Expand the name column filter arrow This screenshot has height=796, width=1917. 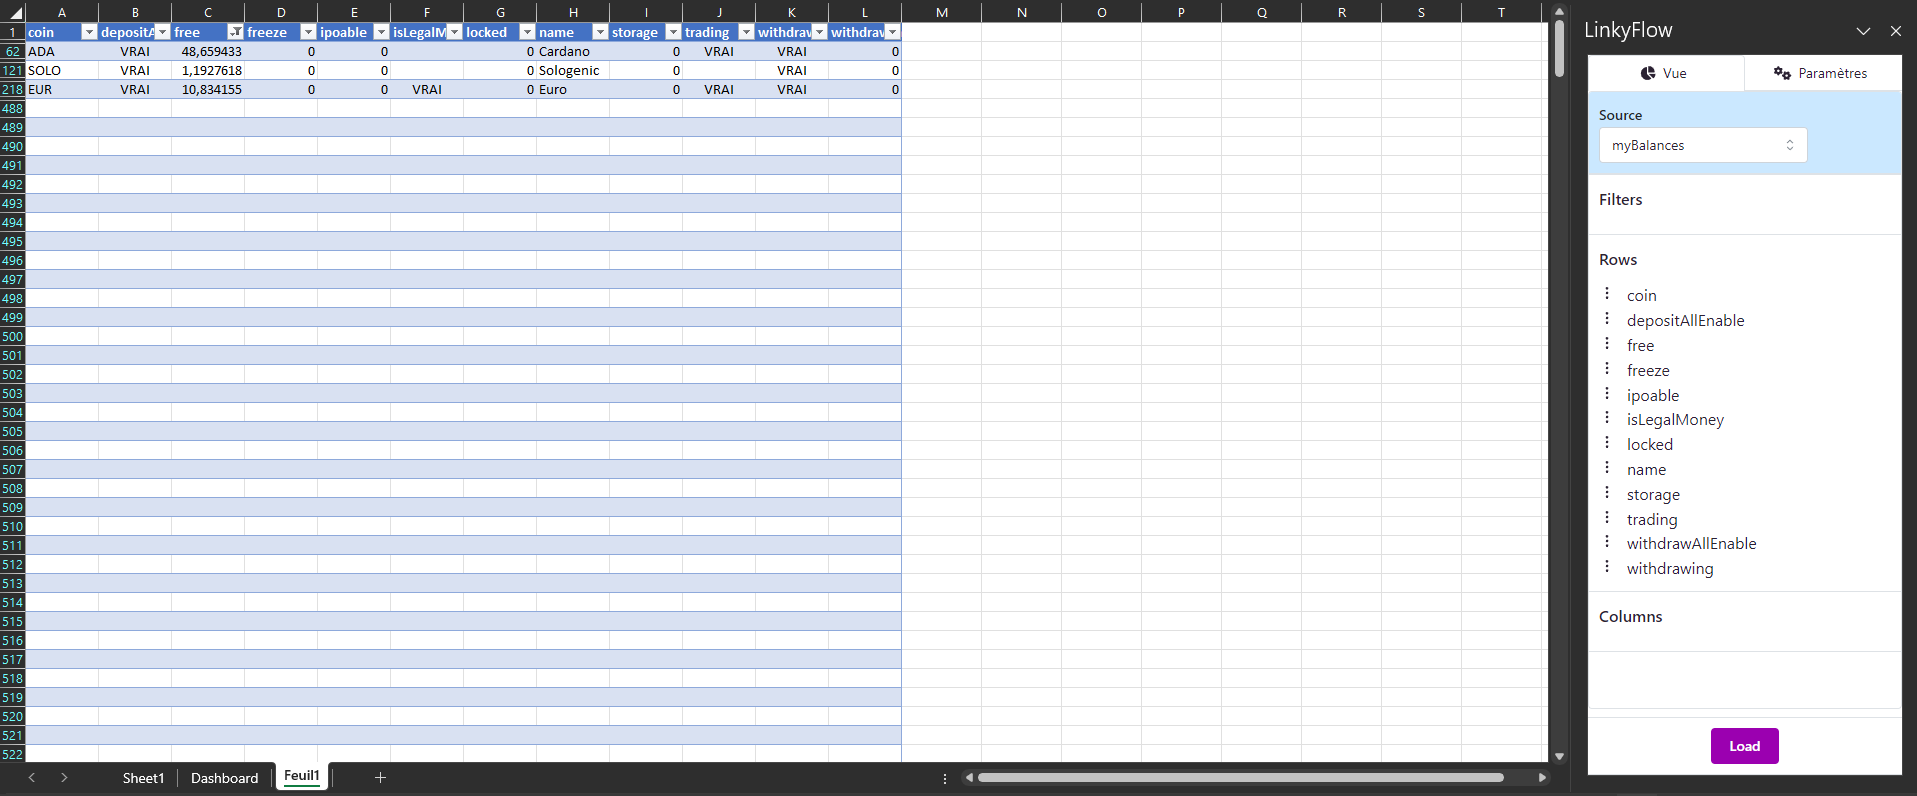coord(600,32)
